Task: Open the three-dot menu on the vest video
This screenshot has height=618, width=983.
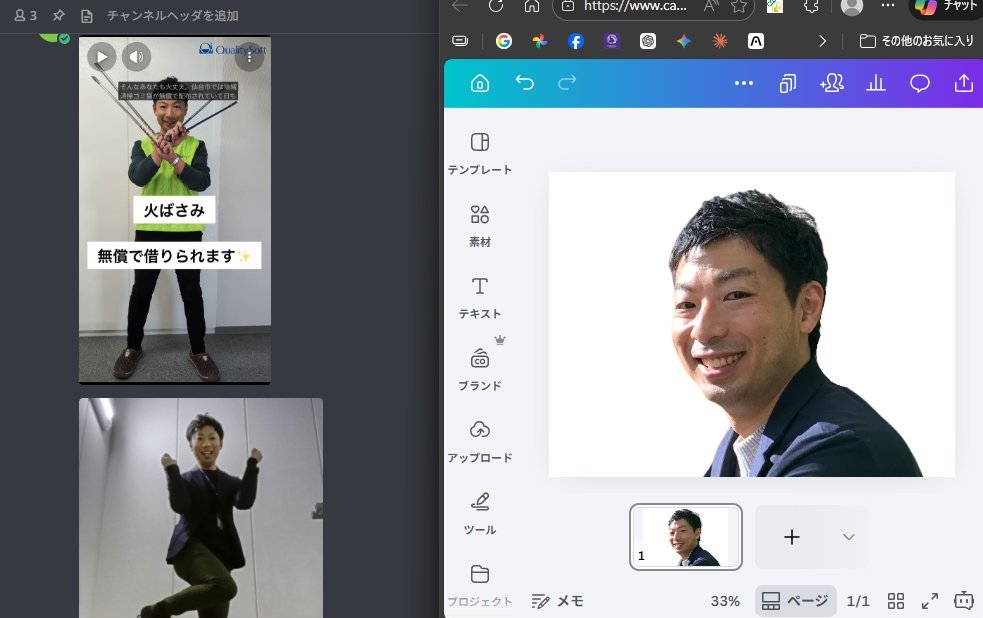Action: pyautogui.click(x=250, y=57)
